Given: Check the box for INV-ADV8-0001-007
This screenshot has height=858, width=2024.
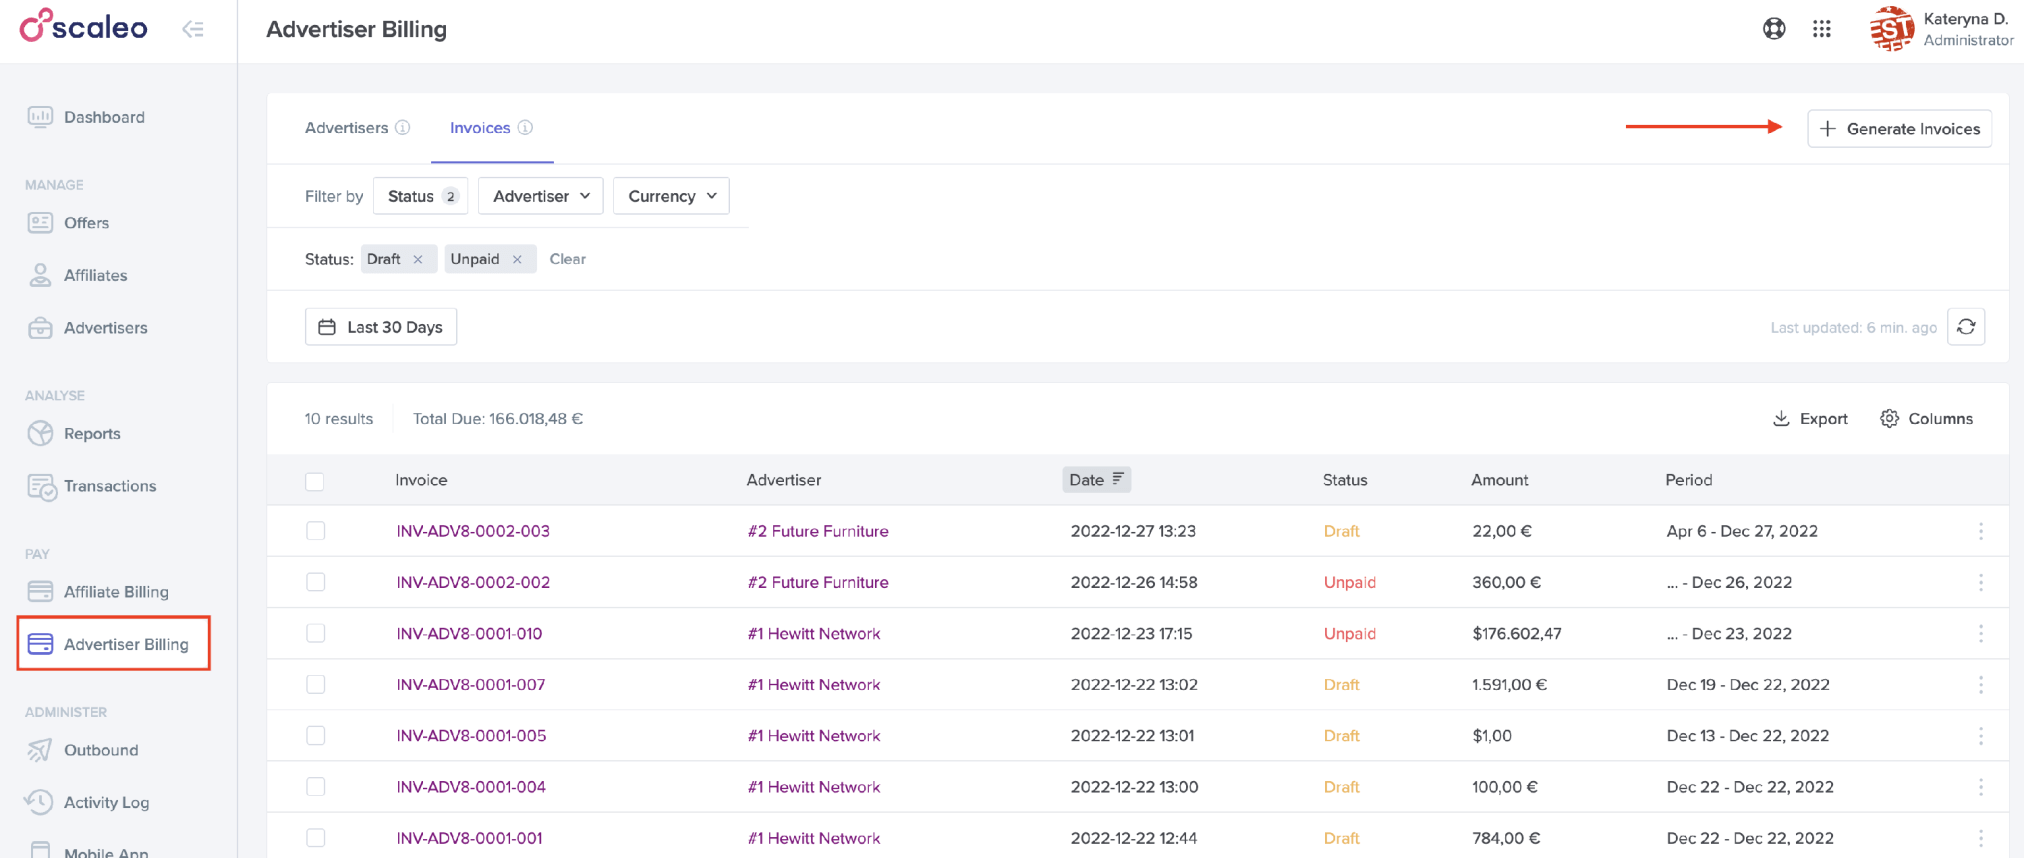Looking at the screenshot, I should click(x=316, y=685).
